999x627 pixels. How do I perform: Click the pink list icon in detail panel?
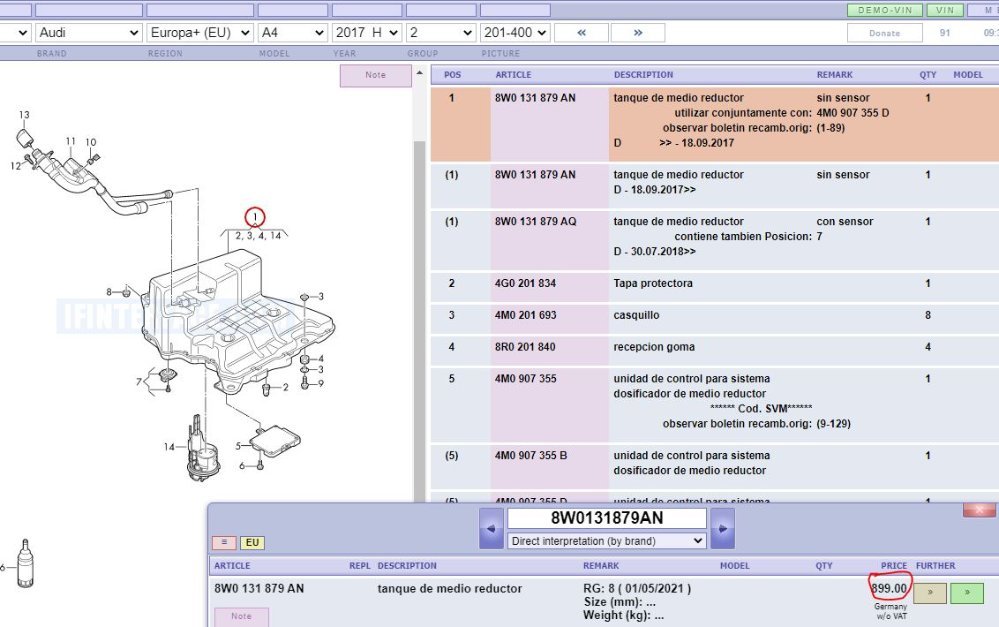224,542
